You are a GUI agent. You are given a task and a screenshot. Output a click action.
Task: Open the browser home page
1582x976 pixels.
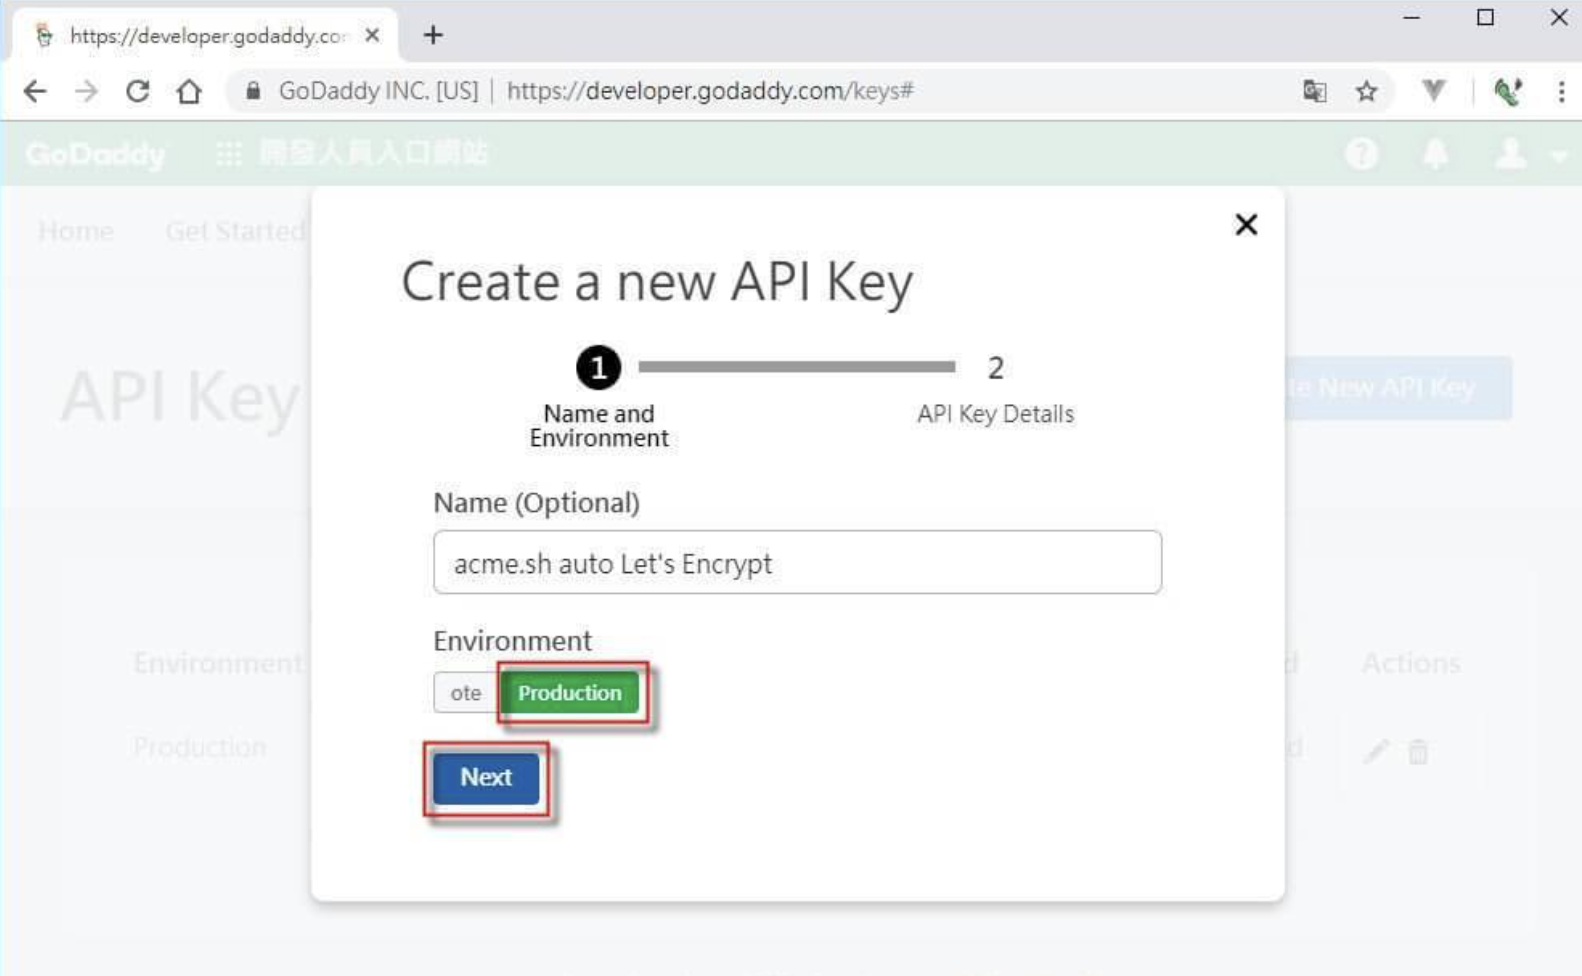[189, 91]
